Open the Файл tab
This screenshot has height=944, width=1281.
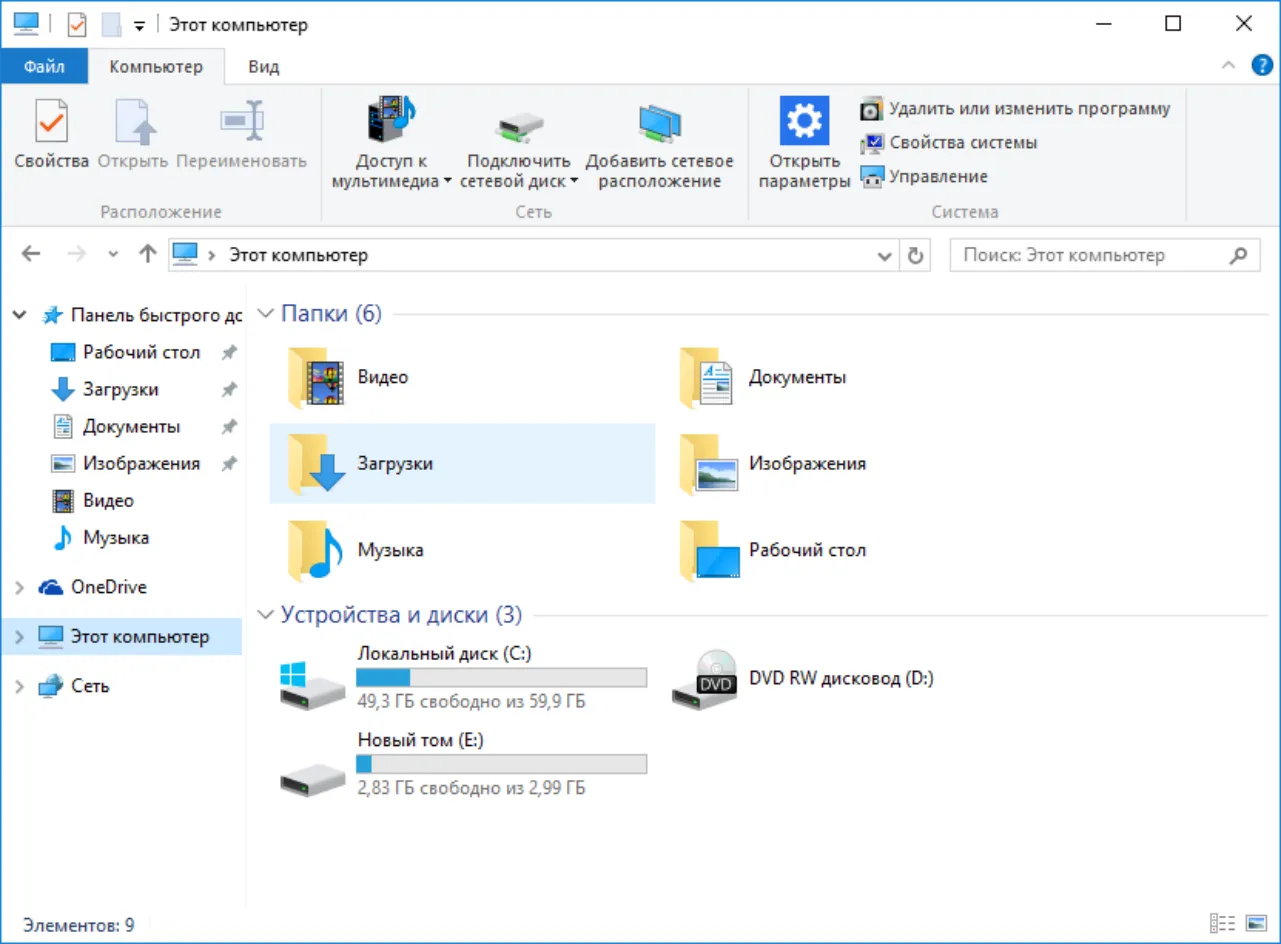[44, 67]
